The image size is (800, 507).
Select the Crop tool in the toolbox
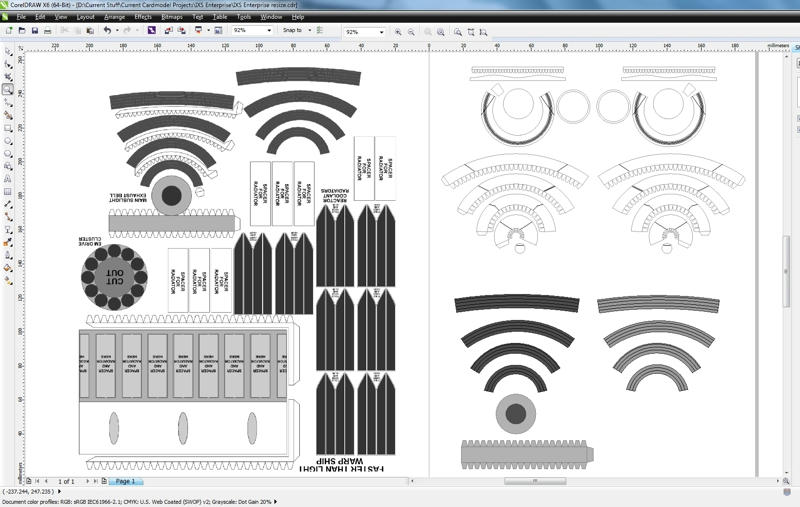point(8,77)
